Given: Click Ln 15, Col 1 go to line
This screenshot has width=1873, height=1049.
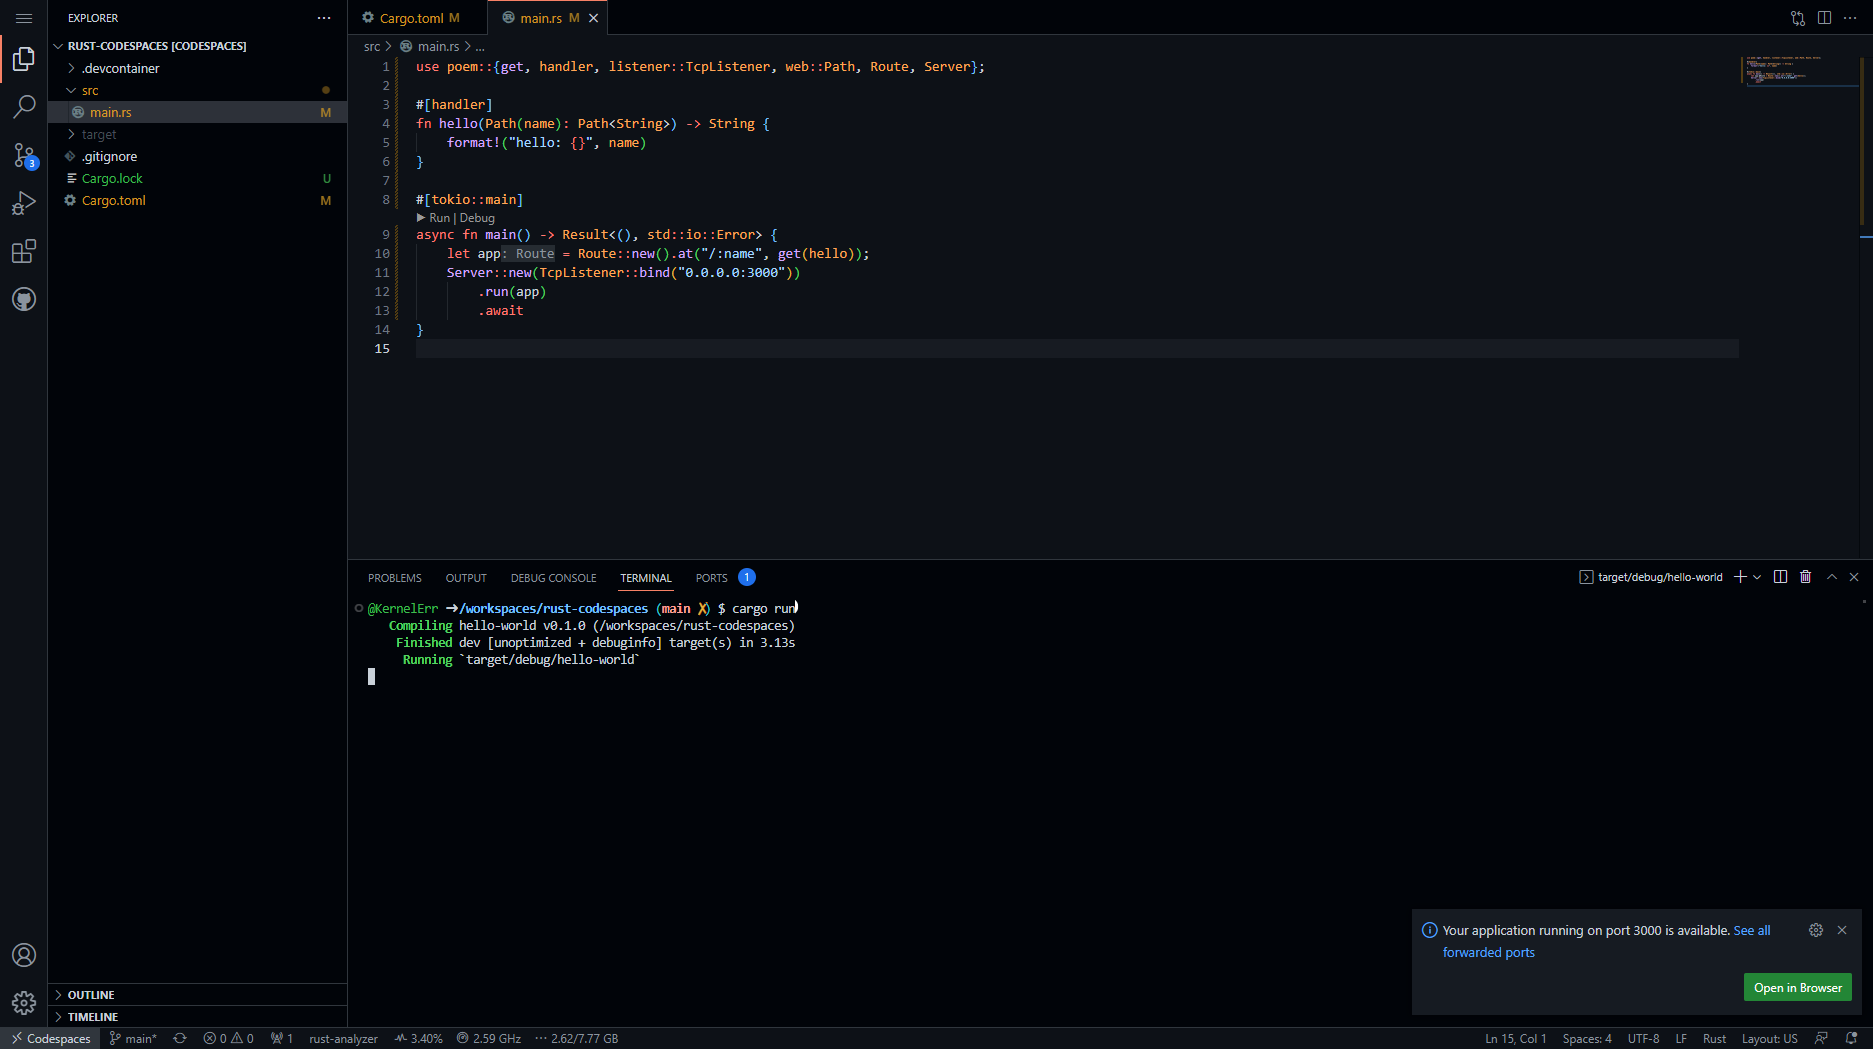Looking at the screenshot, I should [x=1515, y=1038].
